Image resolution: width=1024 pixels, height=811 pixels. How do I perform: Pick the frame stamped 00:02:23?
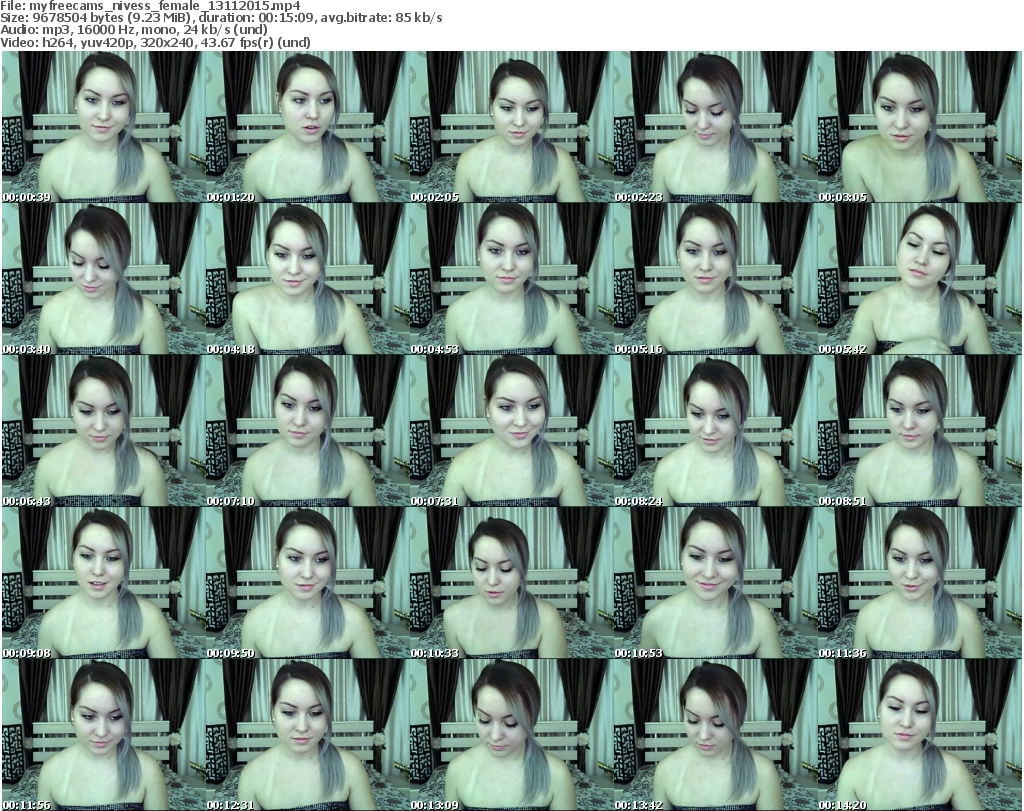pos(716,127)
